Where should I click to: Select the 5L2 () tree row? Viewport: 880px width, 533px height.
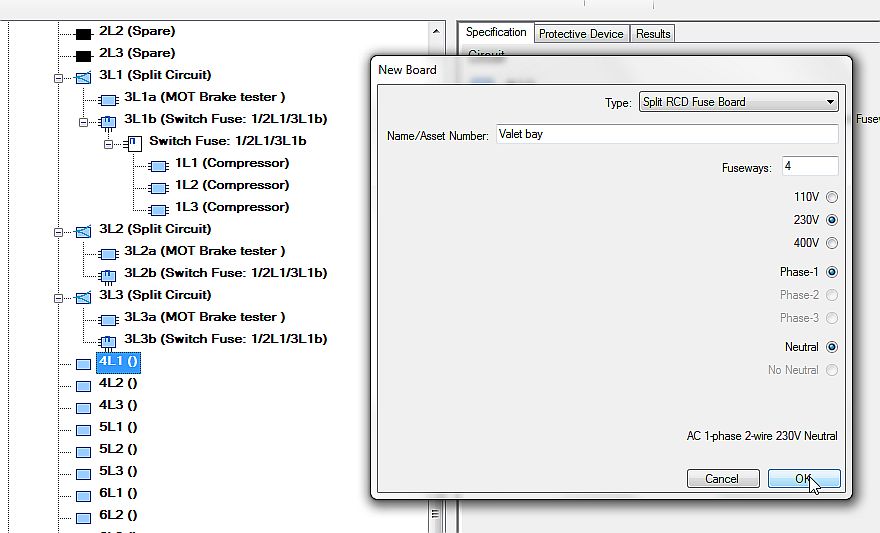(x=118, y=449)
